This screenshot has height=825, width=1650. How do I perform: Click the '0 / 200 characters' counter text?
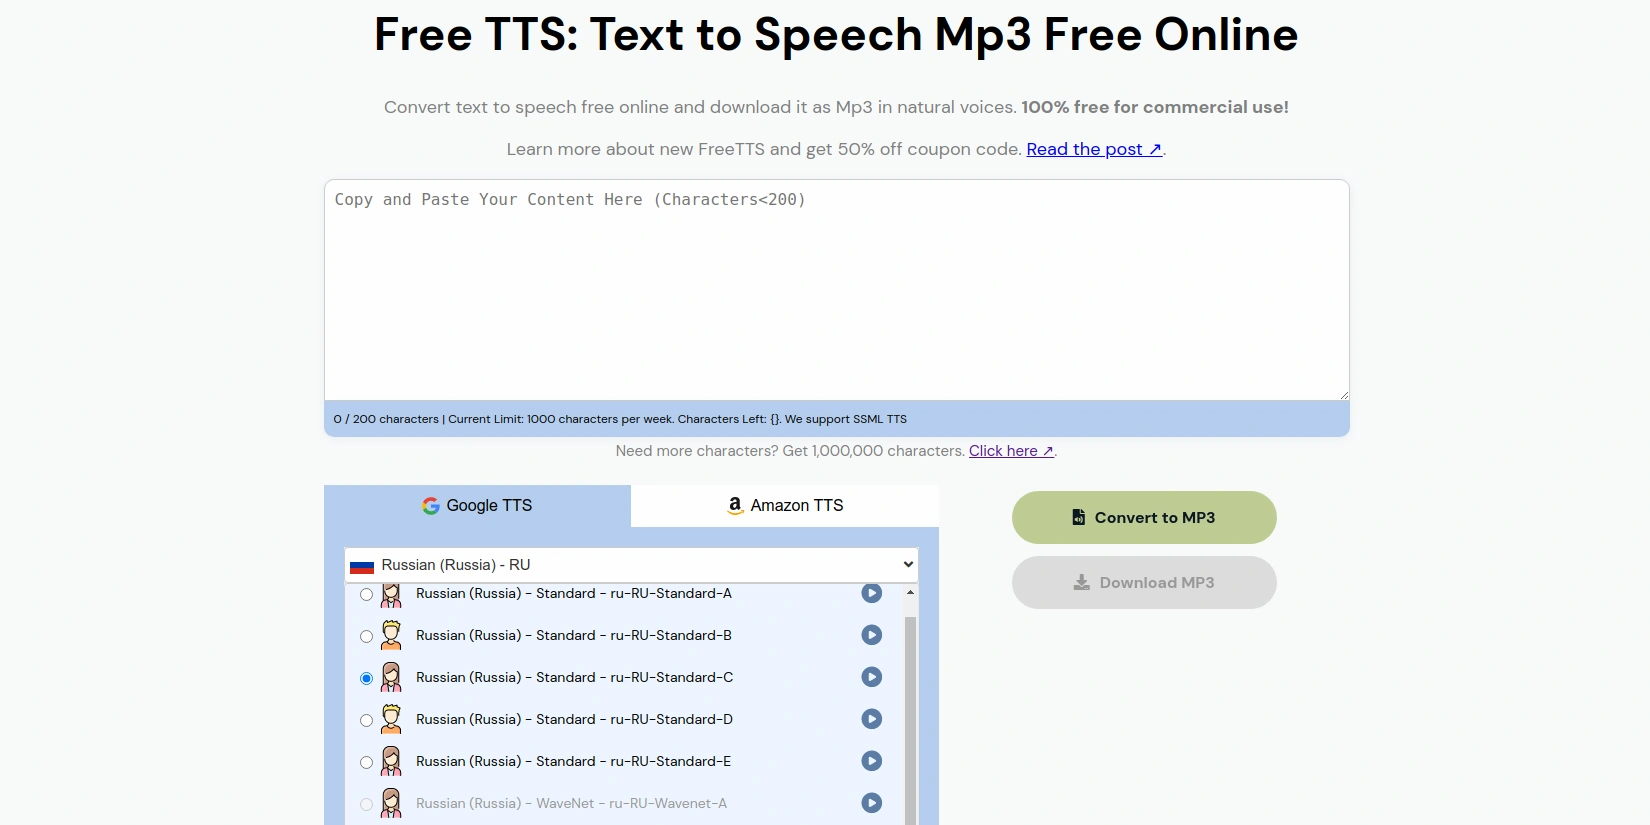(386, 419)
